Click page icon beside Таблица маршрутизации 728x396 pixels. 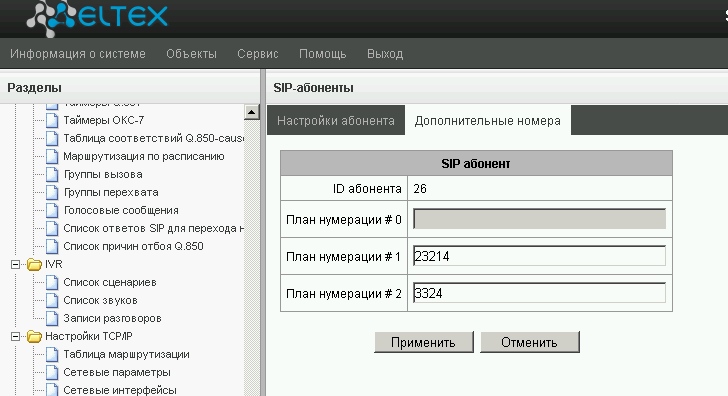click(x=52, y=354)
